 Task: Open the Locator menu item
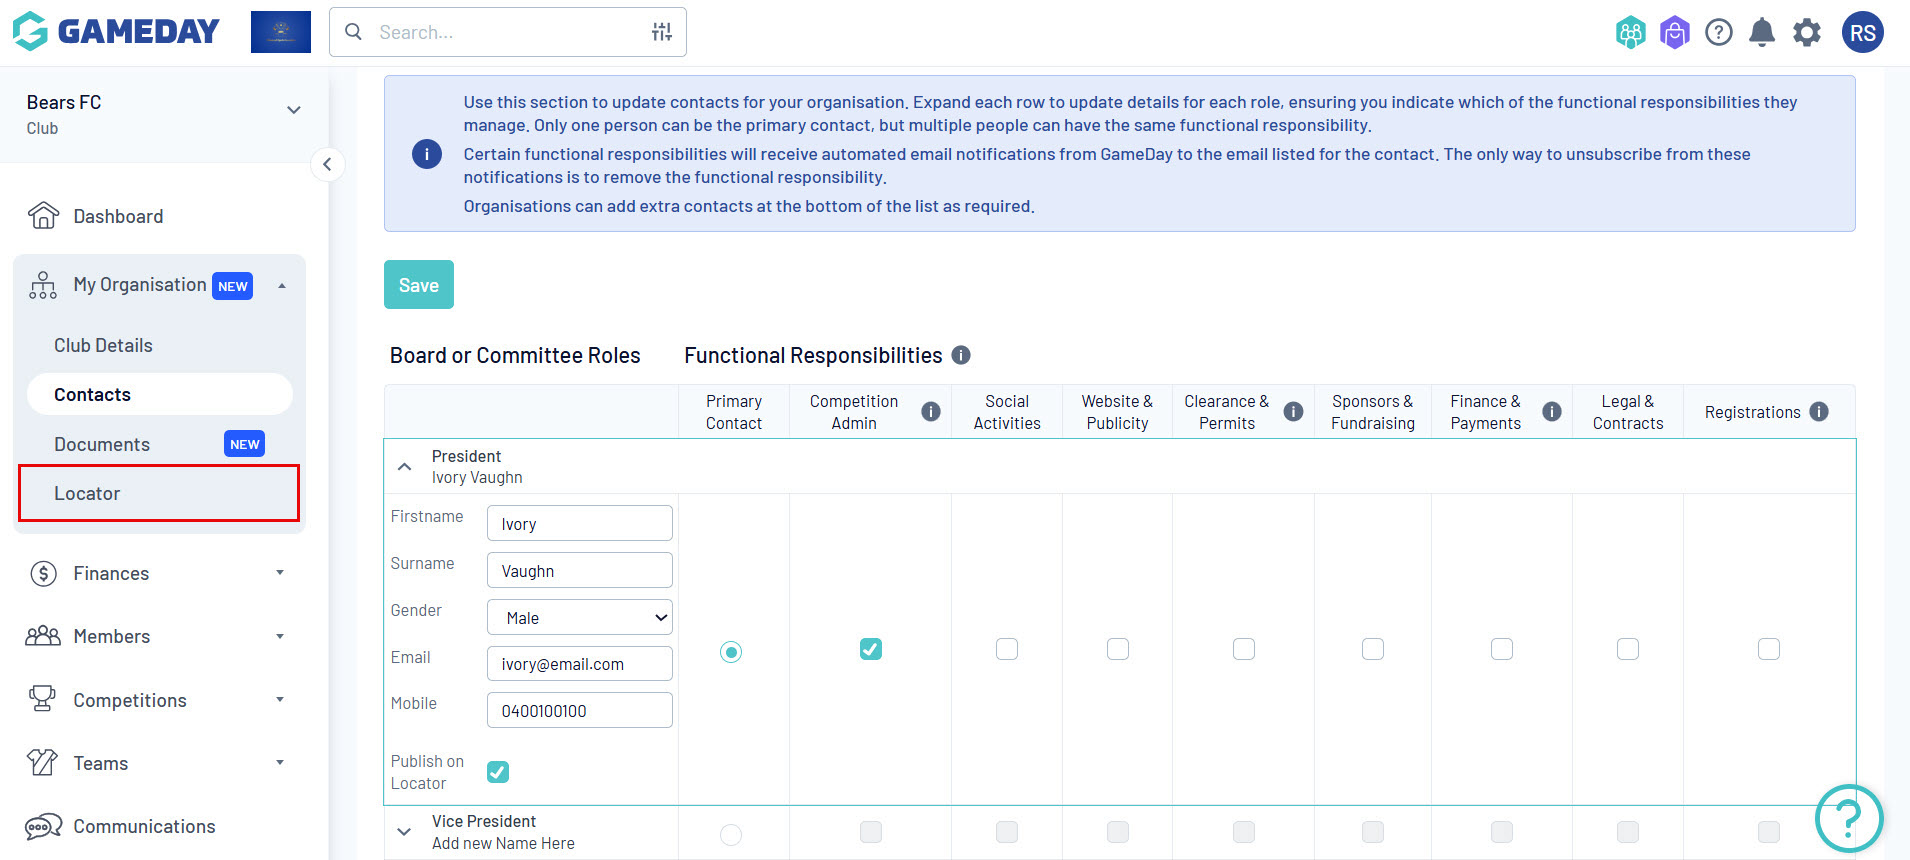(87, 493)
